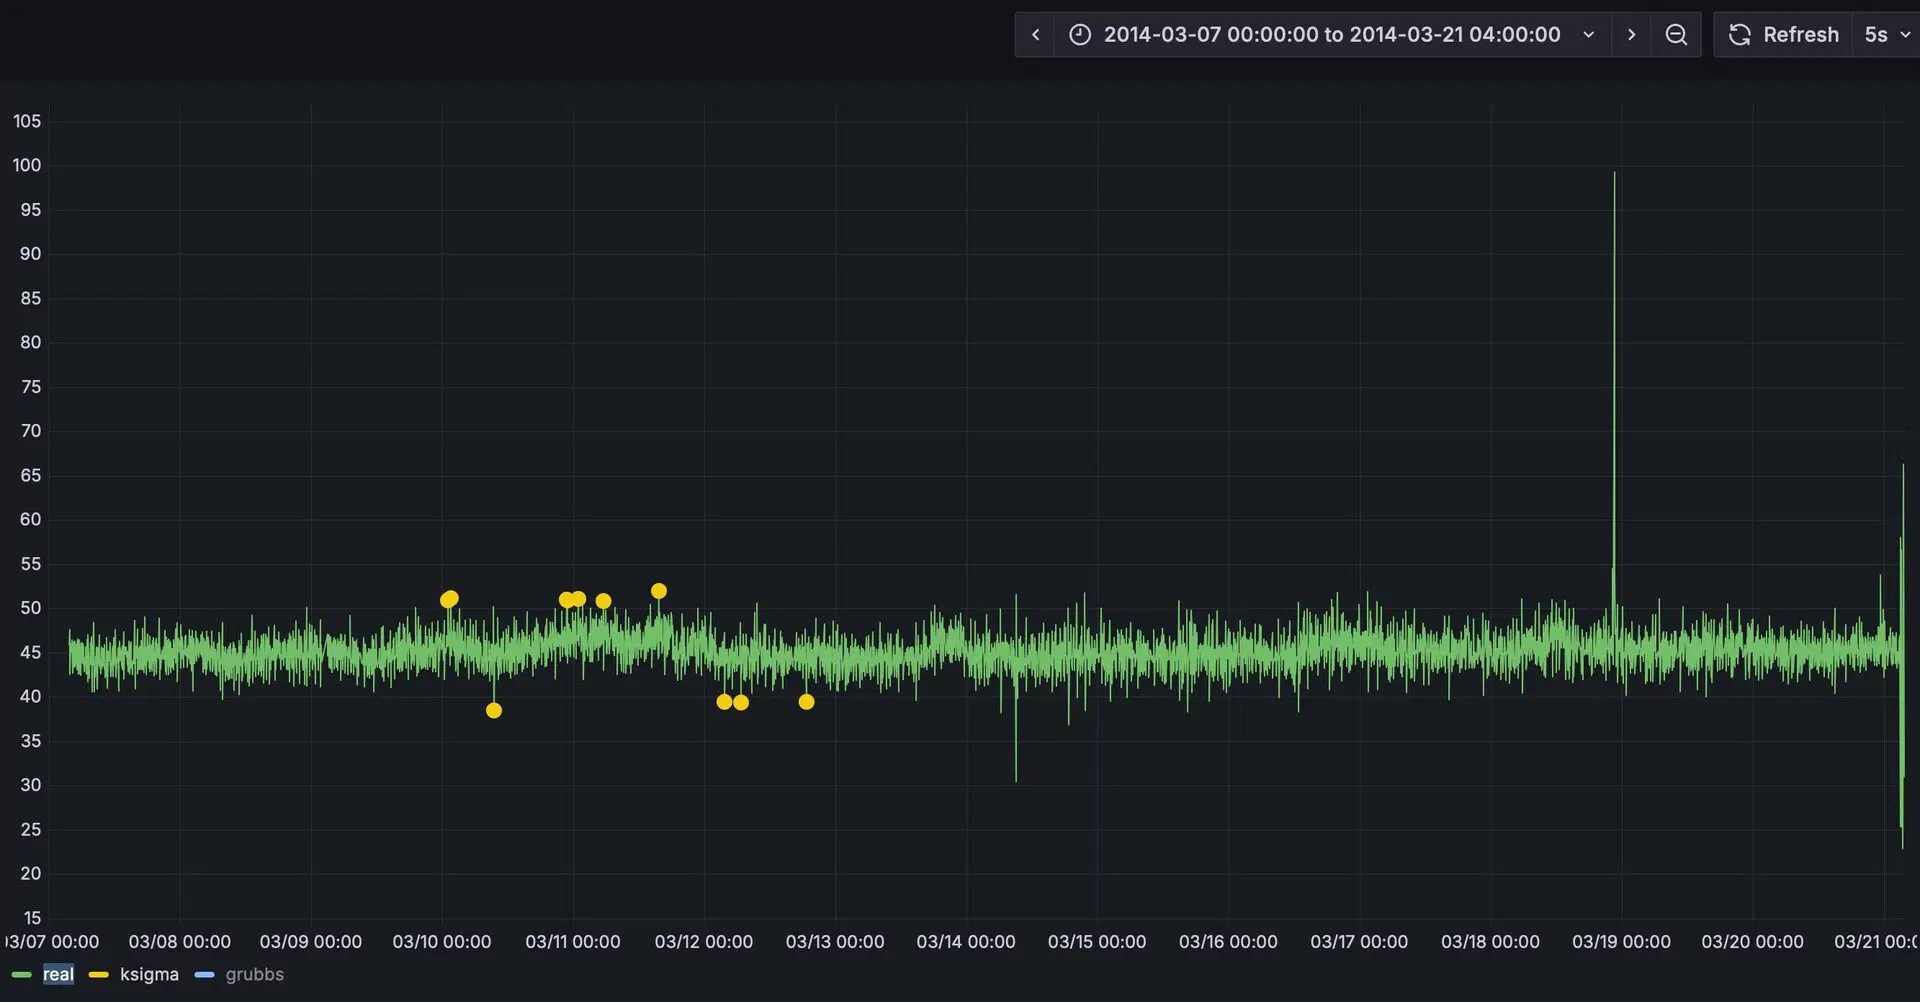Click the zoom-out magnifier icon

[x=1676, y=34]
